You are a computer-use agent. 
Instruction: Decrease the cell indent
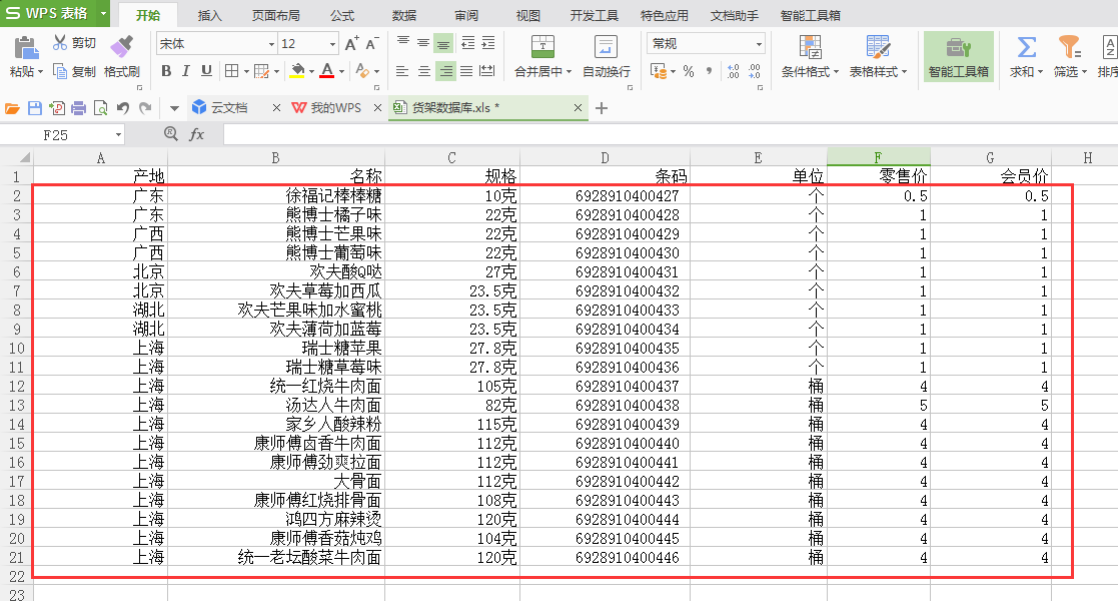click(467, 44)
